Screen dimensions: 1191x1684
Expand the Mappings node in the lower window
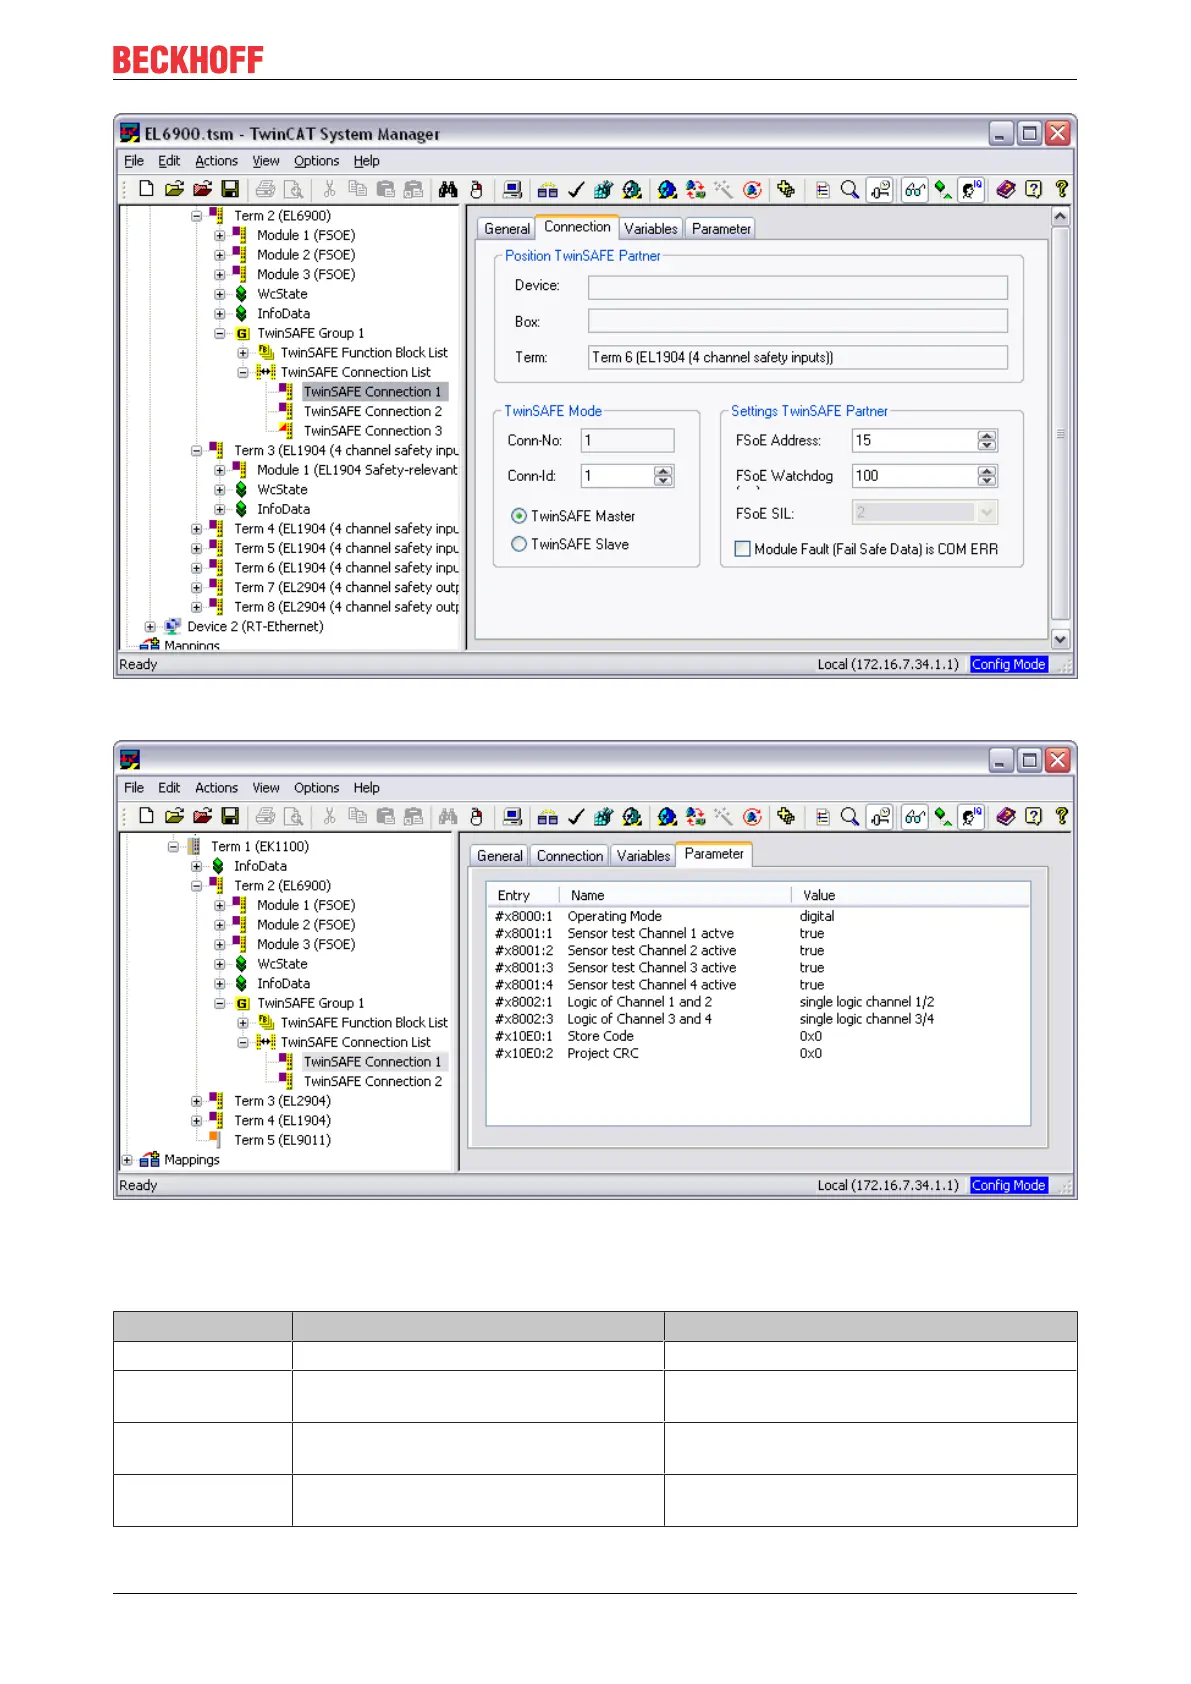127,1160
